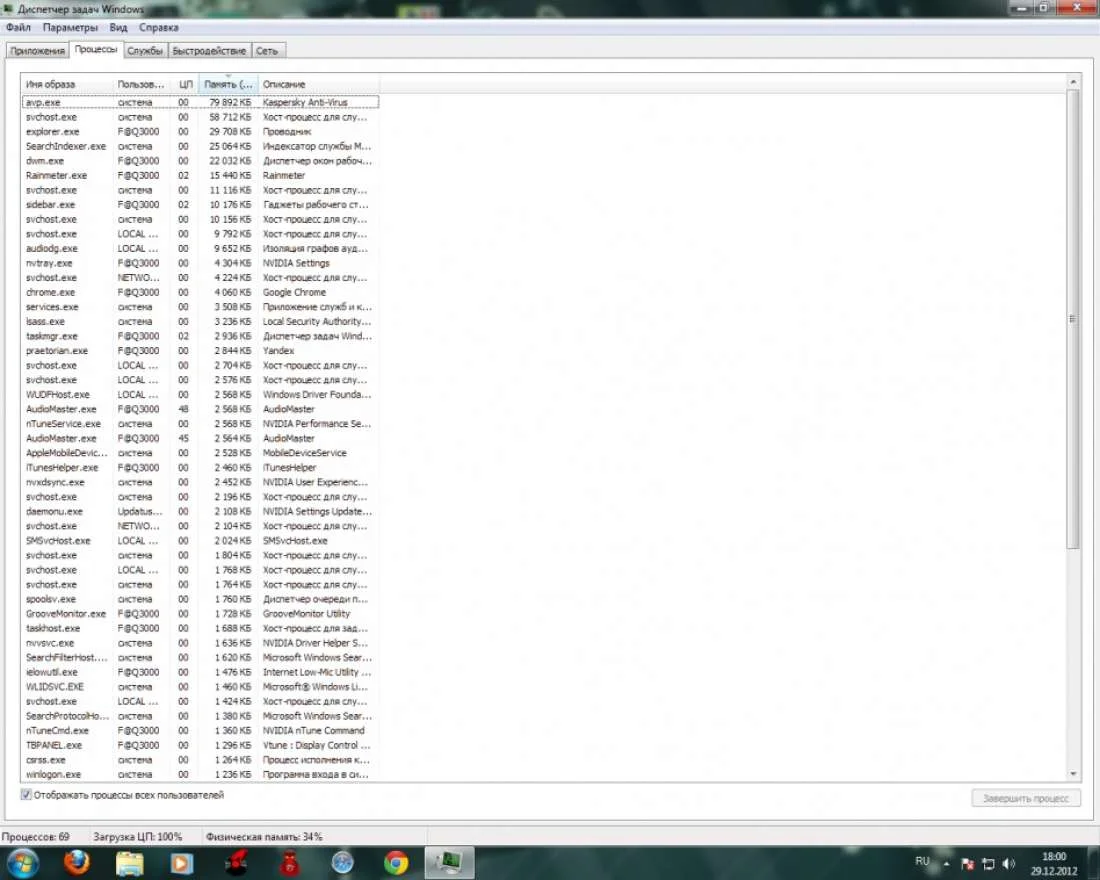Open Action Center flag tray icon

pyautogui.click(x=967, y=864)
